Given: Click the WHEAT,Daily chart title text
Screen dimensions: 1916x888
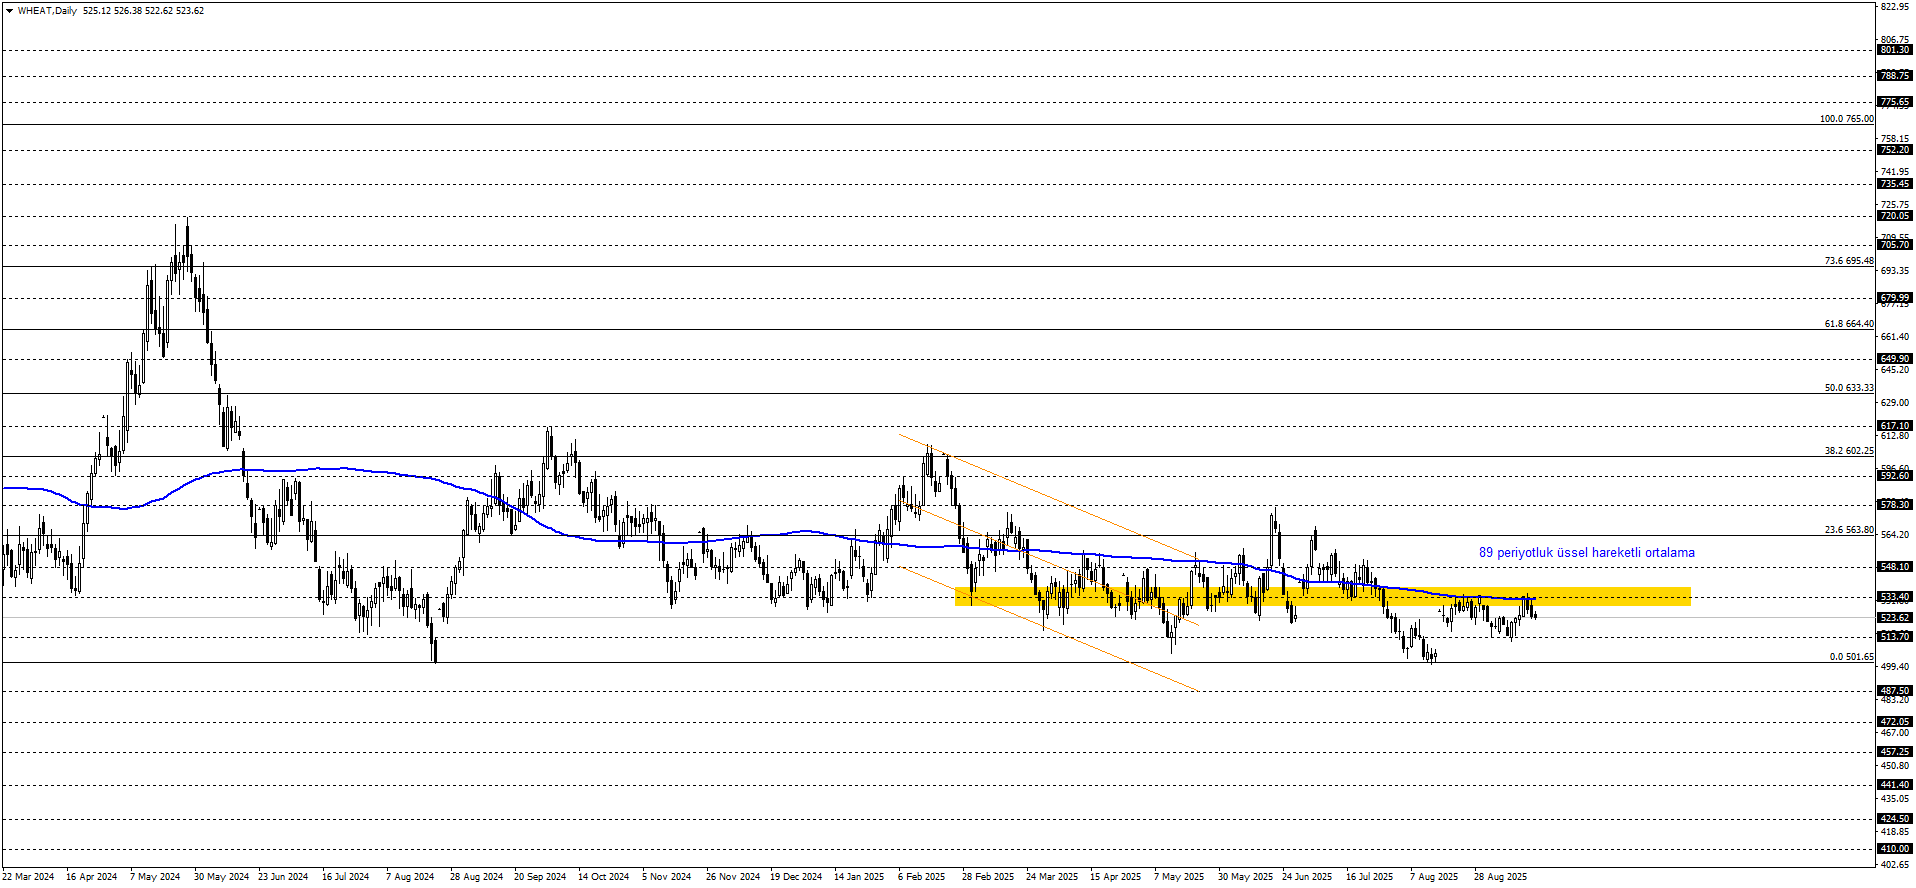Looking at the screenshot, I should (x=47, y=11).
